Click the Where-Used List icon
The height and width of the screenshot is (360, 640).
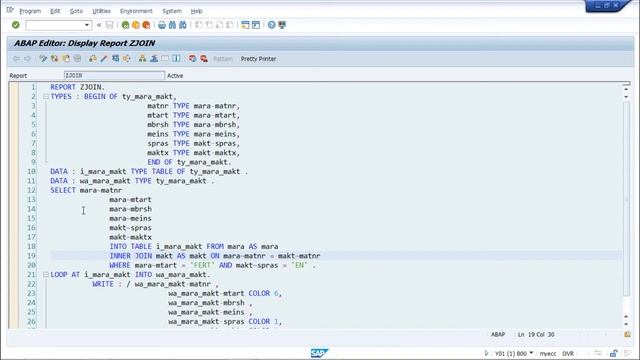pos(127,59)
